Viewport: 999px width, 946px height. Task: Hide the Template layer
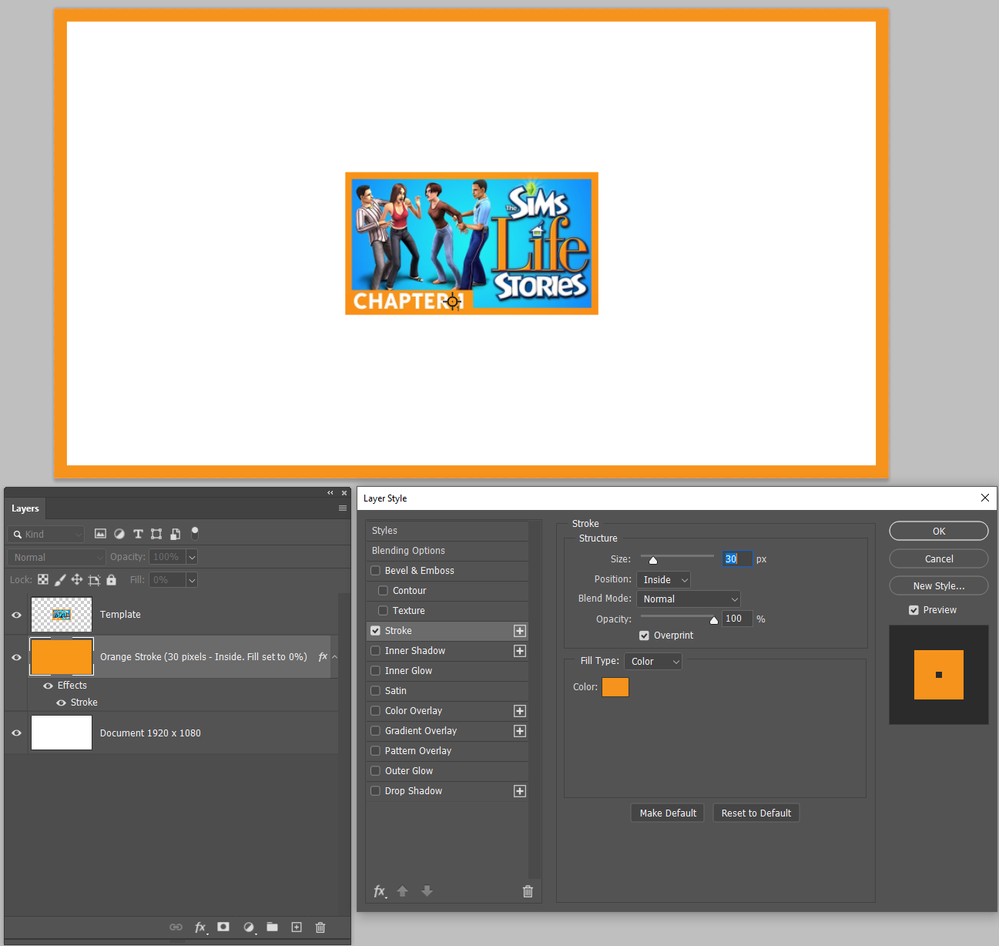(x=17, y=615)
